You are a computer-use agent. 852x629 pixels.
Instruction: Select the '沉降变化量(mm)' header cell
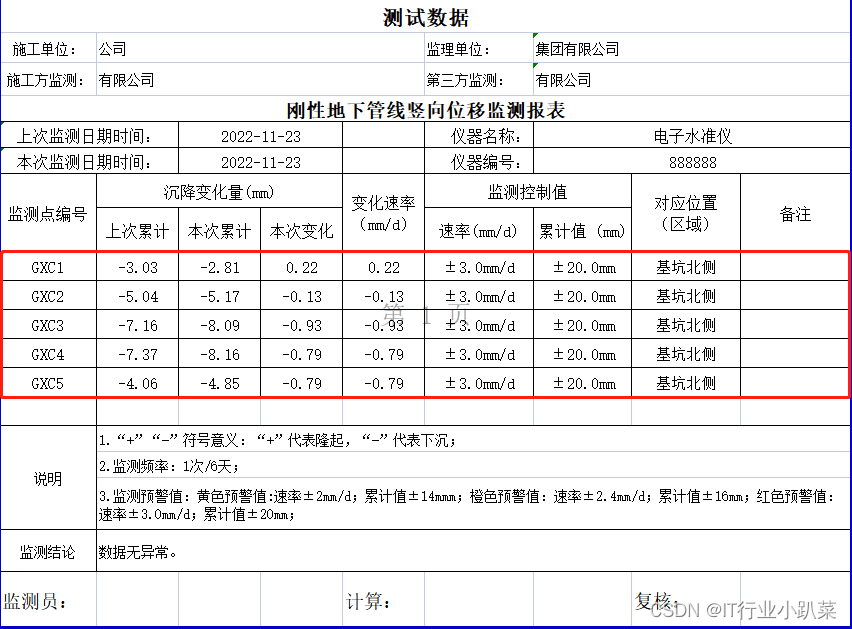(219, 192)
